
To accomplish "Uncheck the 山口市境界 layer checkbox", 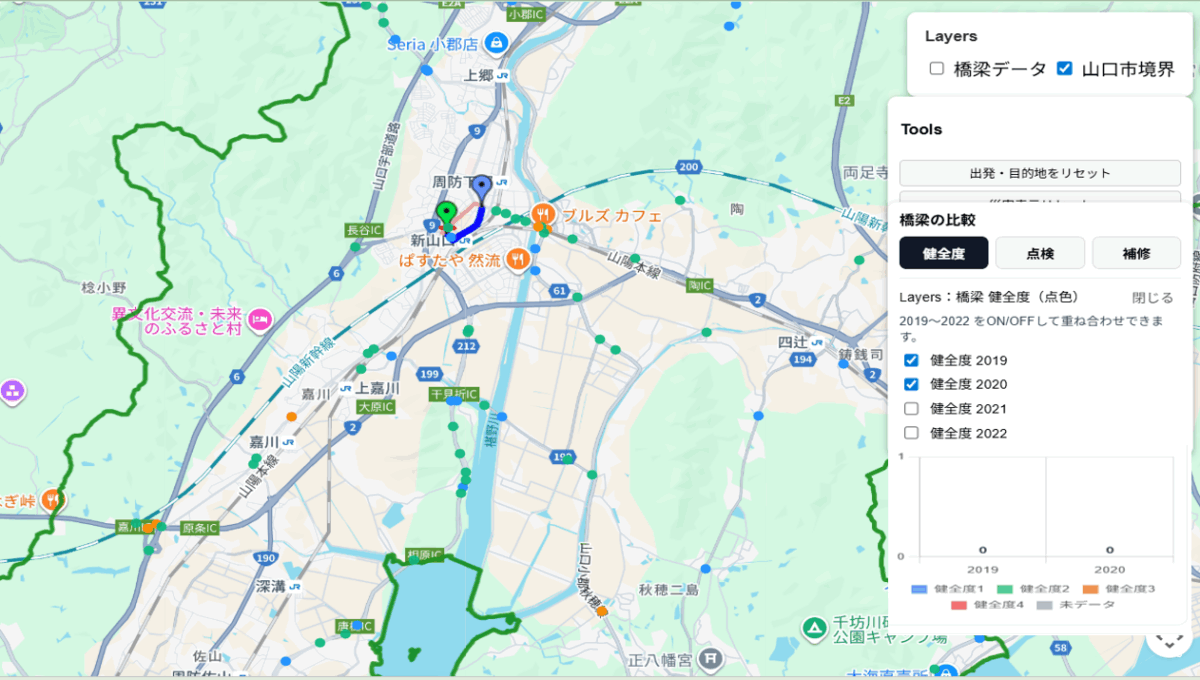I will 1064,69.
